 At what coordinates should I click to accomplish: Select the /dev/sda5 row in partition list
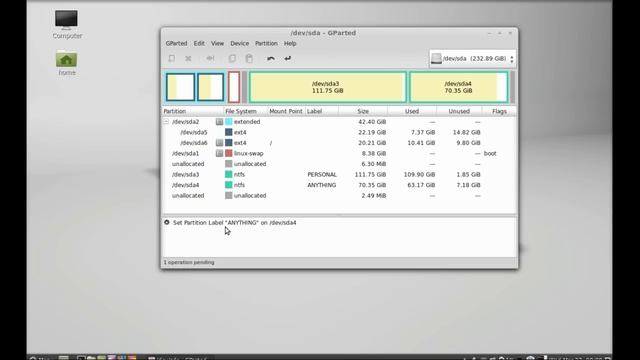tap(339, 132)
